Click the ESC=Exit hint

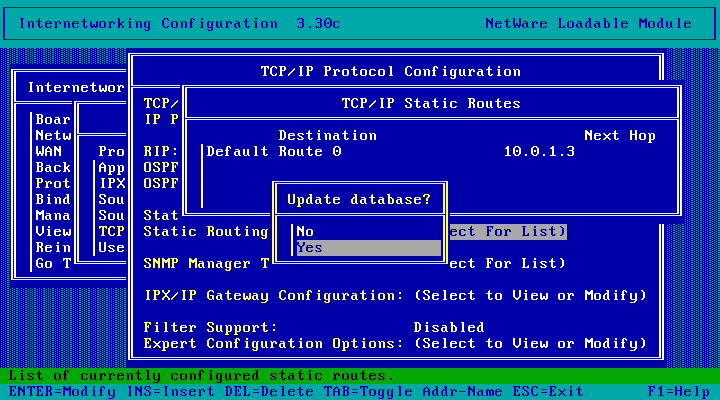click(548, 392)
